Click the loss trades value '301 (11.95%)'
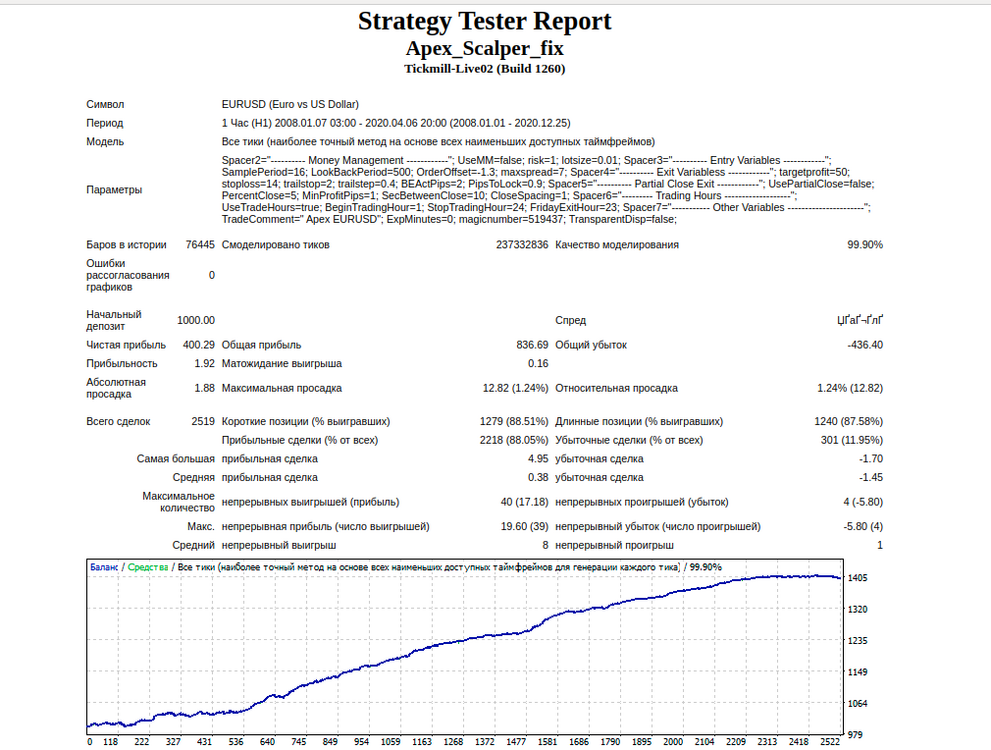 [852, 440]
